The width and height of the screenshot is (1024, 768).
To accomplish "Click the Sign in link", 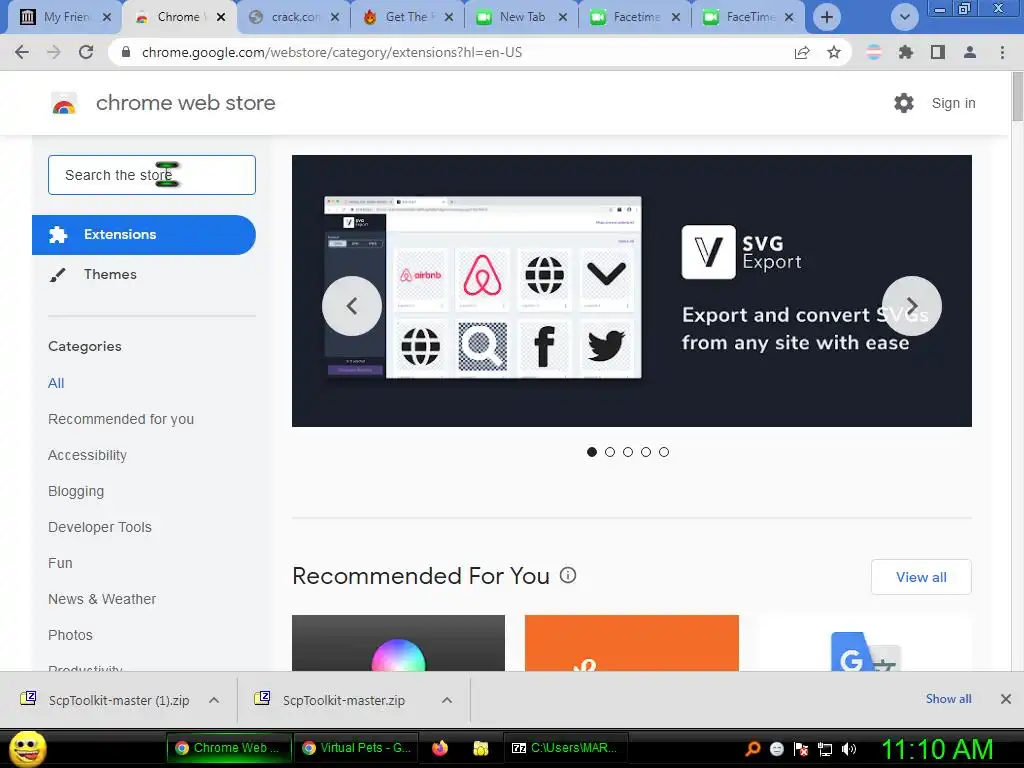I will pyautogui.click(x=953, y=103).
